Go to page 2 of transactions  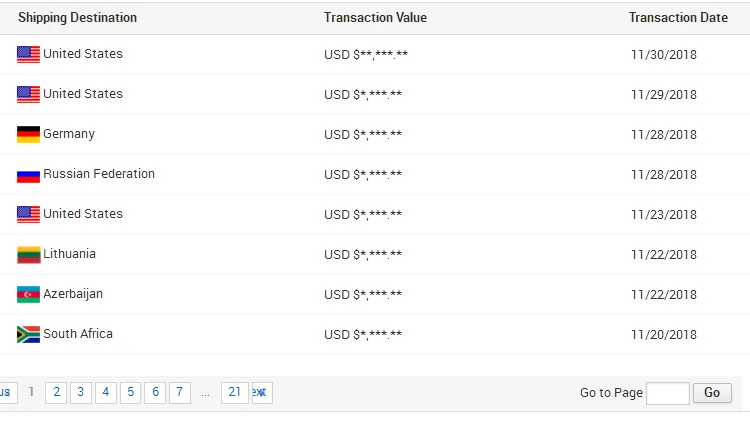tap(56, 393)
